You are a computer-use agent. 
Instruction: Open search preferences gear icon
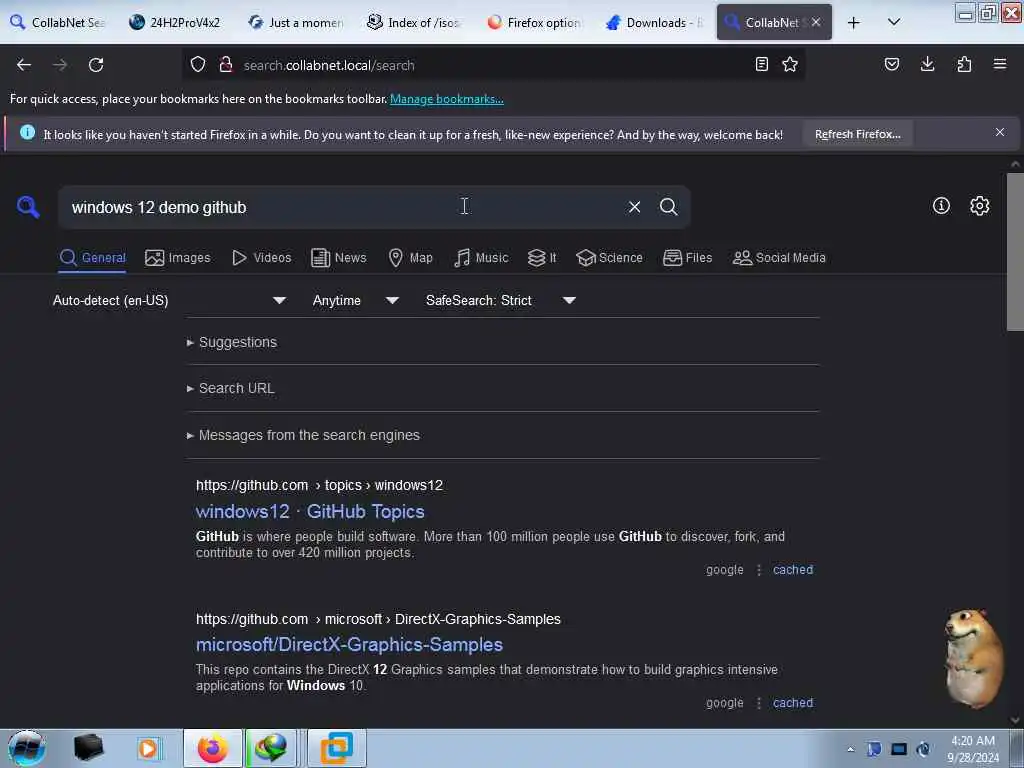(980, 206)
